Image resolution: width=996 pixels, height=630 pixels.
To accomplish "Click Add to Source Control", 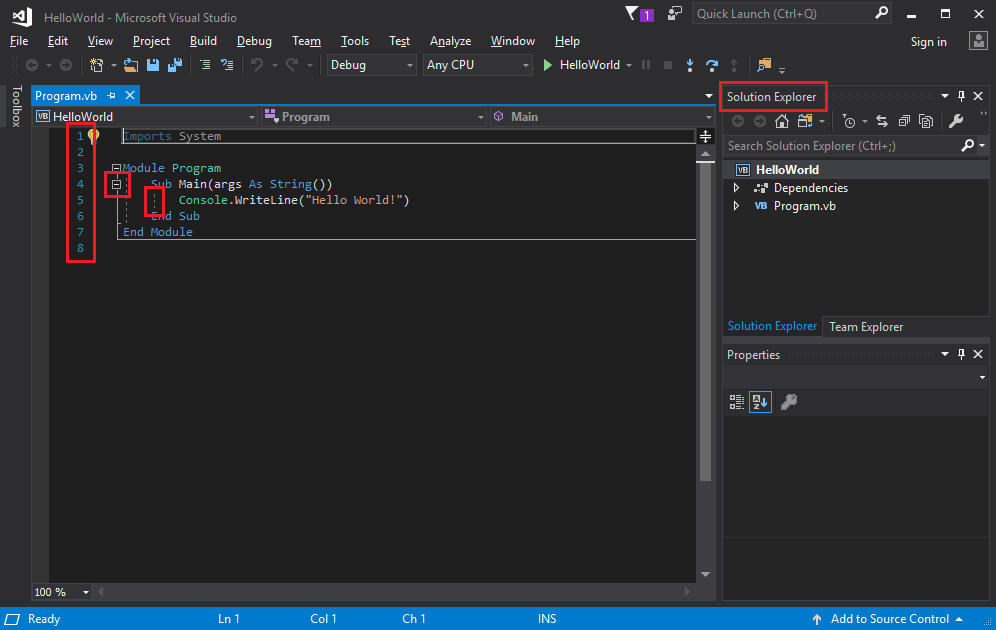I will click(889, 618).
